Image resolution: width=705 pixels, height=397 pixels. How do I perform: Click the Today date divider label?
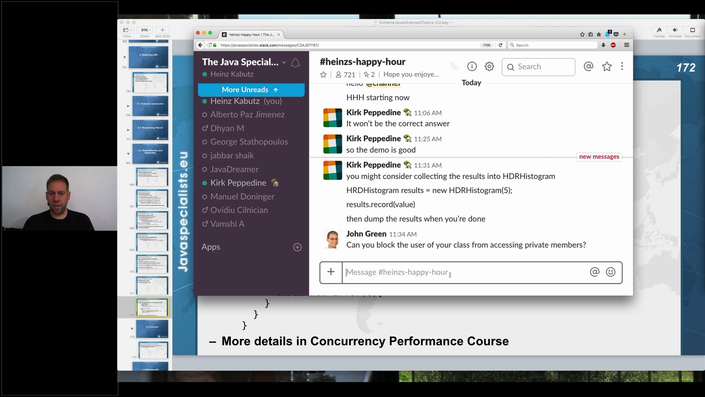[471, 83]
